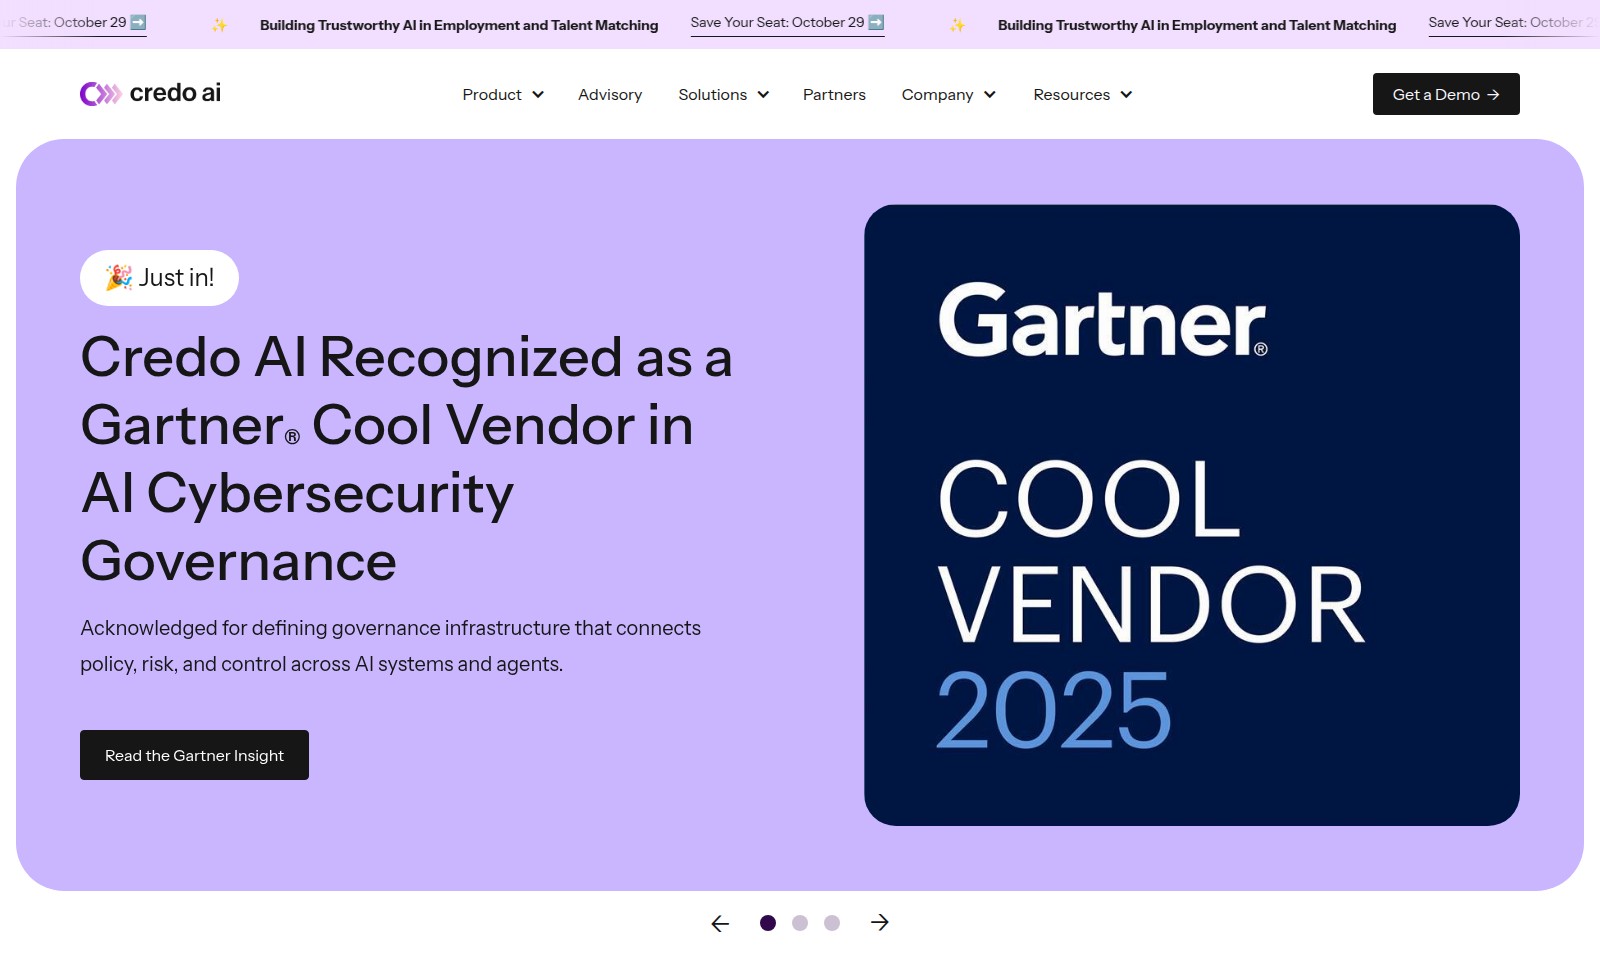
Task: Click the Just in! badge
Action: (159, 278)
